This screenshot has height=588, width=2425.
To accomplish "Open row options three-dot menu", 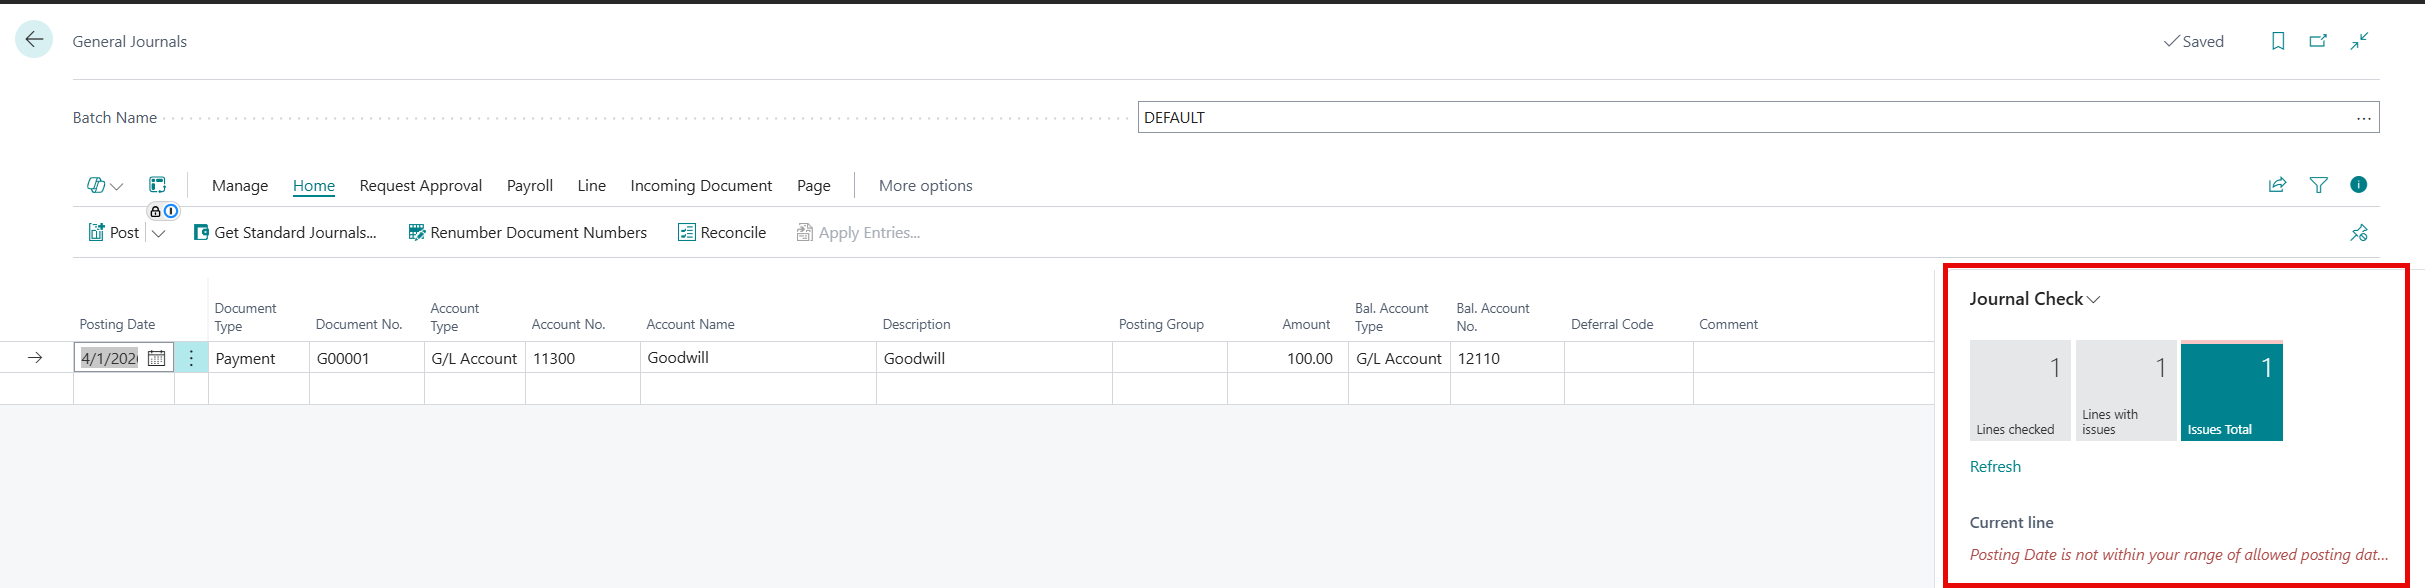I will (x=191, y=358).
